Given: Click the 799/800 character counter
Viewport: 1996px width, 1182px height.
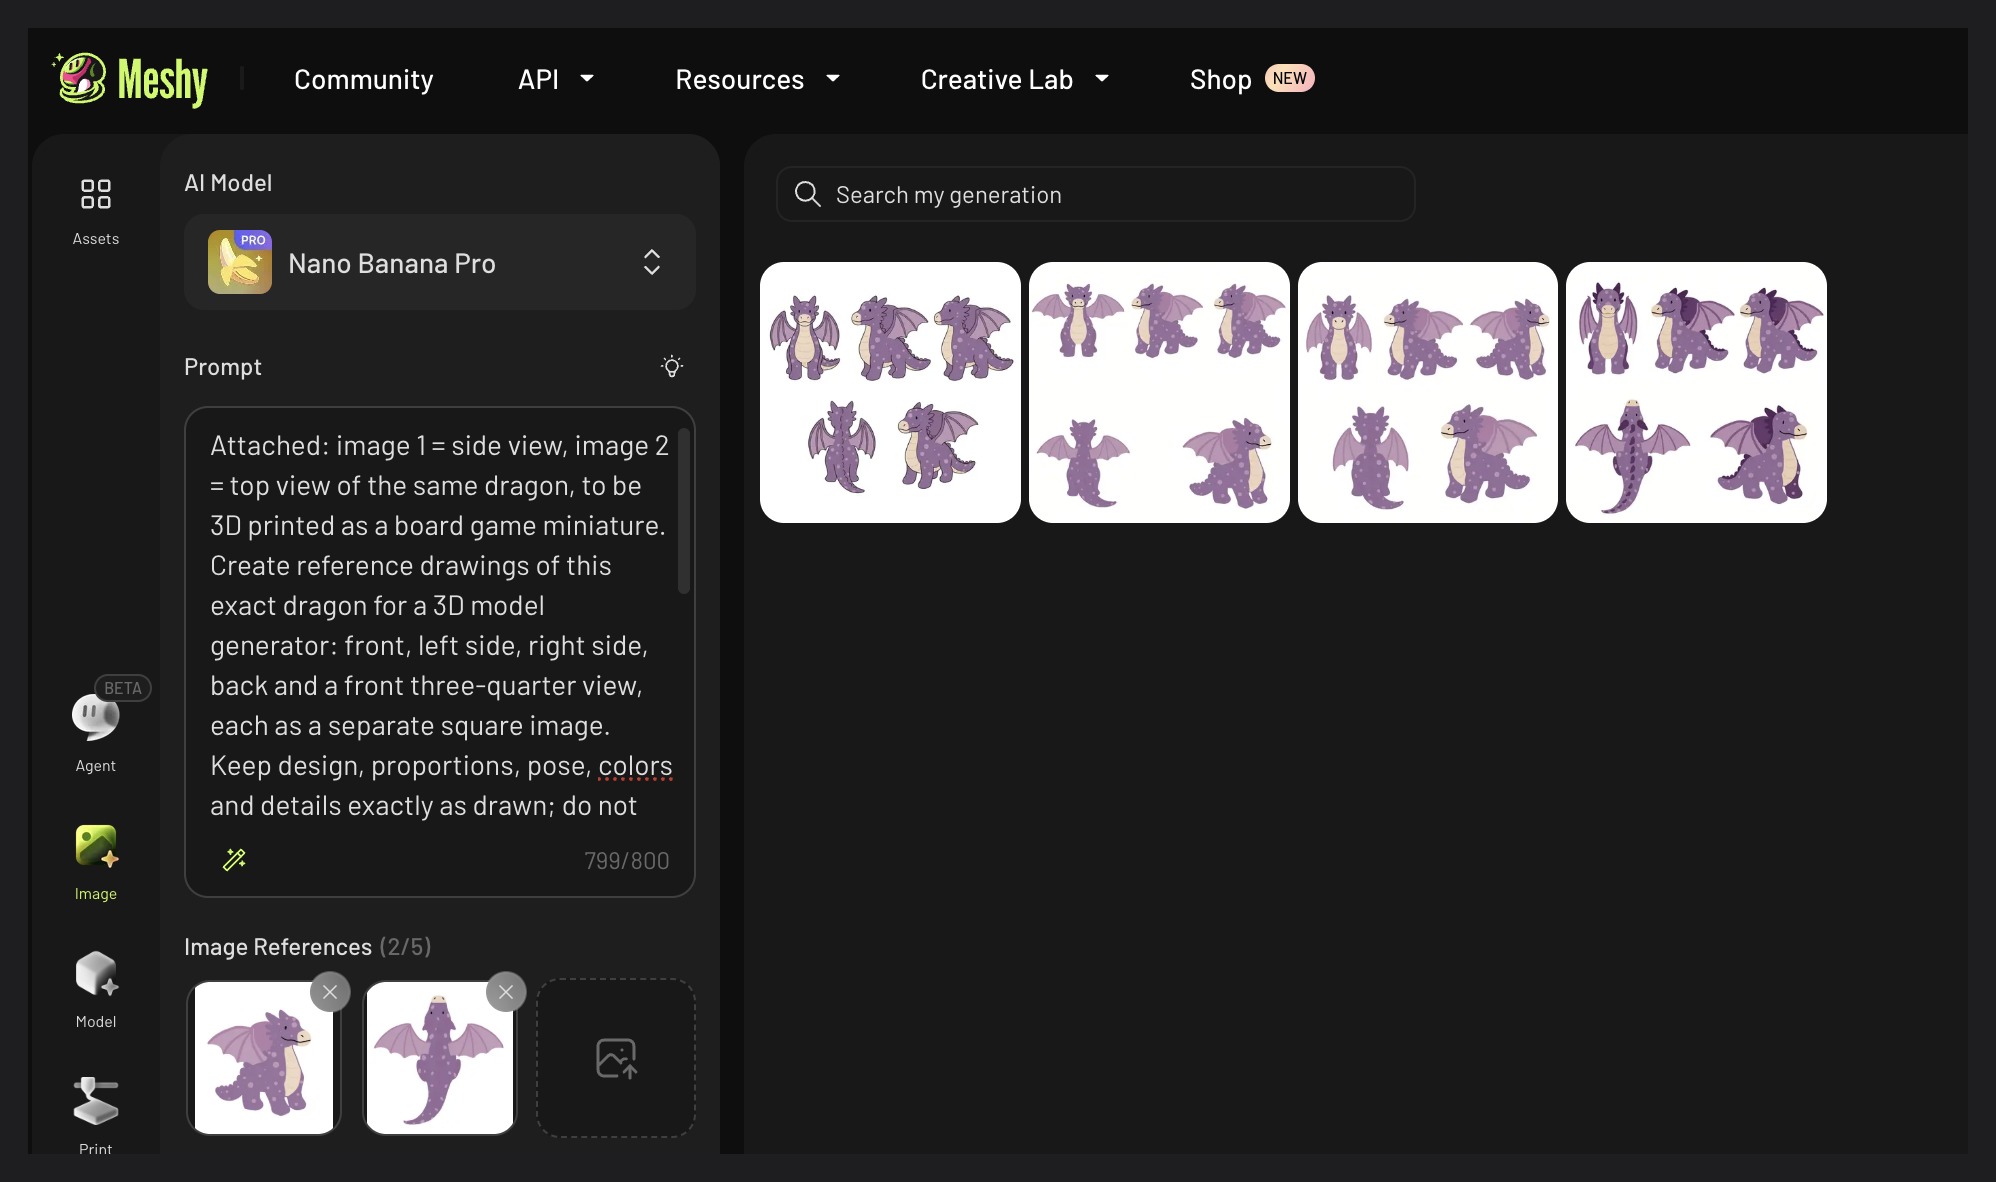Looking at the screenshot, I should (x=627, y=861).
